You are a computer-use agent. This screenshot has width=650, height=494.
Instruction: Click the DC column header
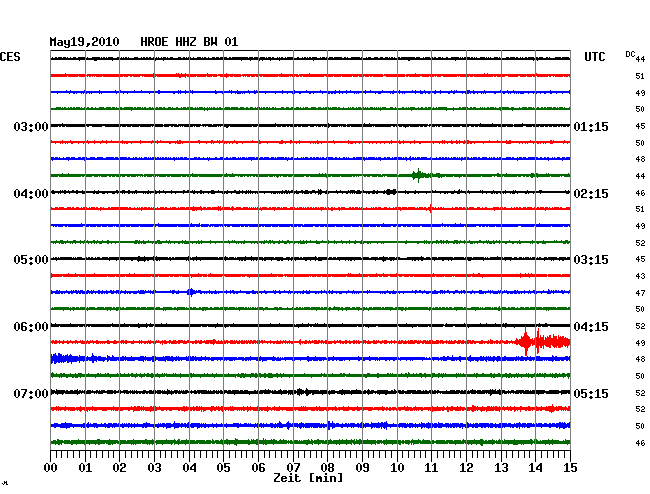click(x=630, y=54)
